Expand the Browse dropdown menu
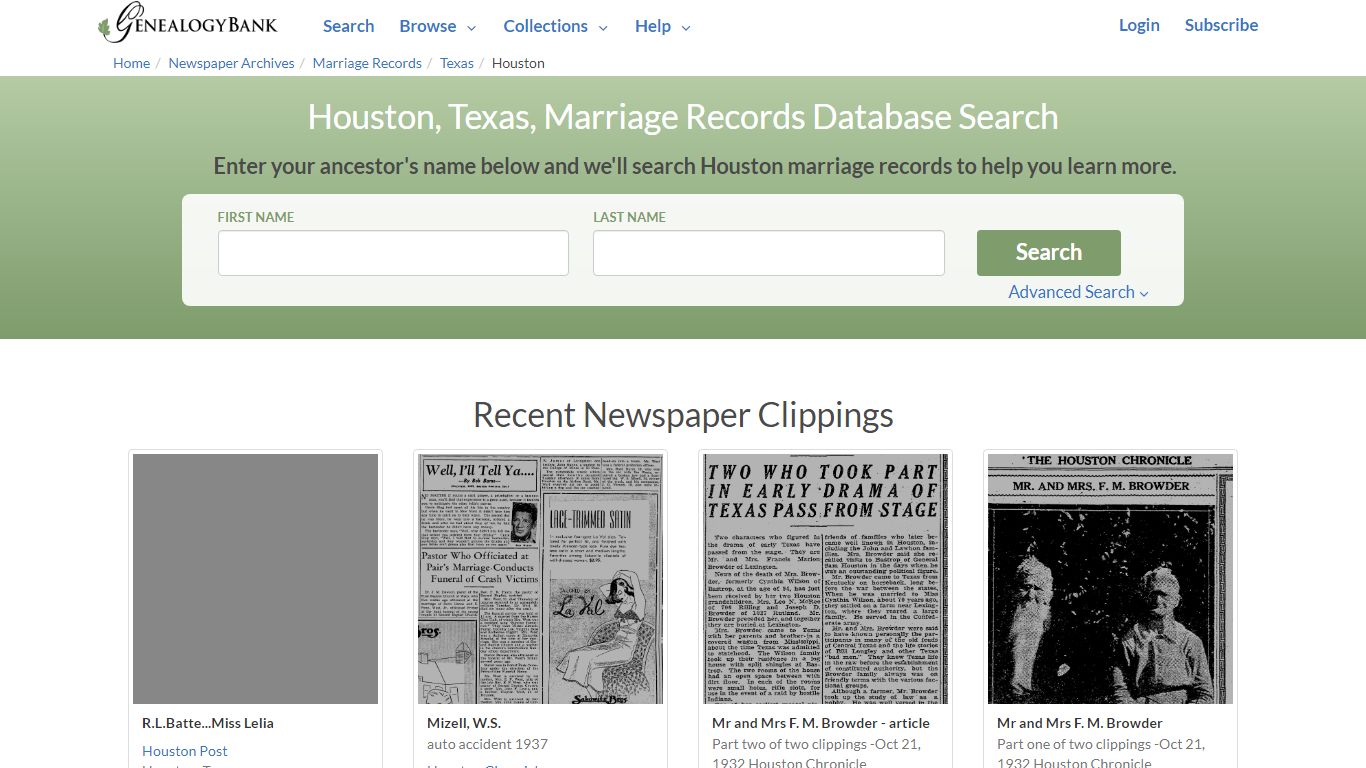The height and width of the screenshot is (768, 1366). tap(437, 26)
